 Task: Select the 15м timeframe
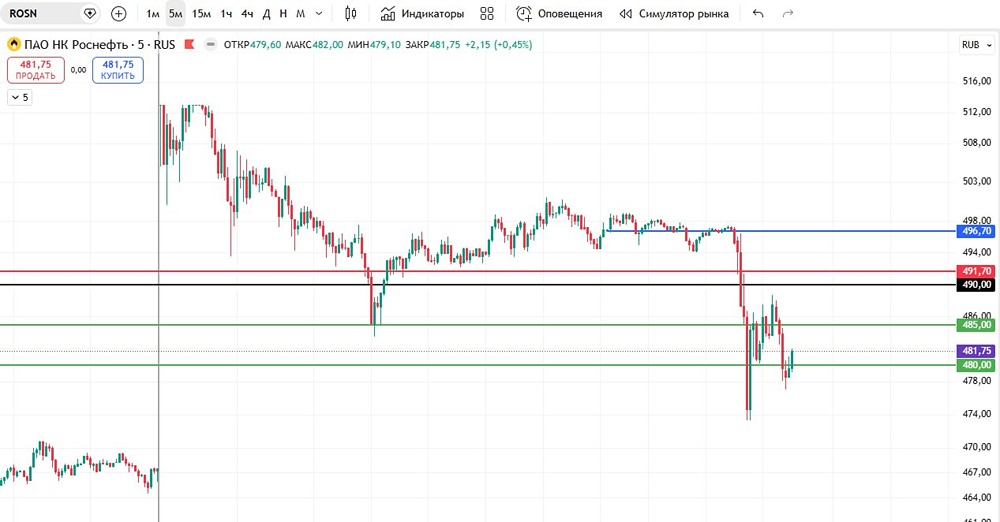[x=202, y=13]
